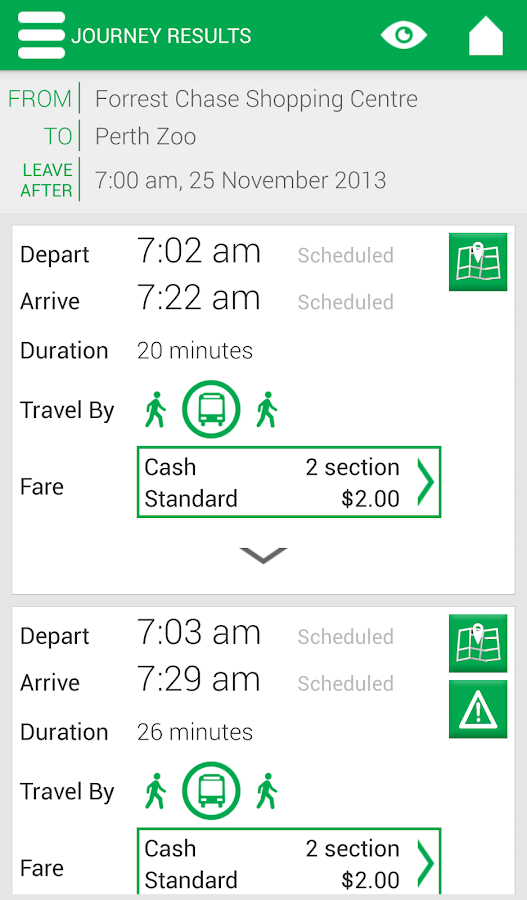
Task: View service alert warning triangle icon
Action: (478, 709)
